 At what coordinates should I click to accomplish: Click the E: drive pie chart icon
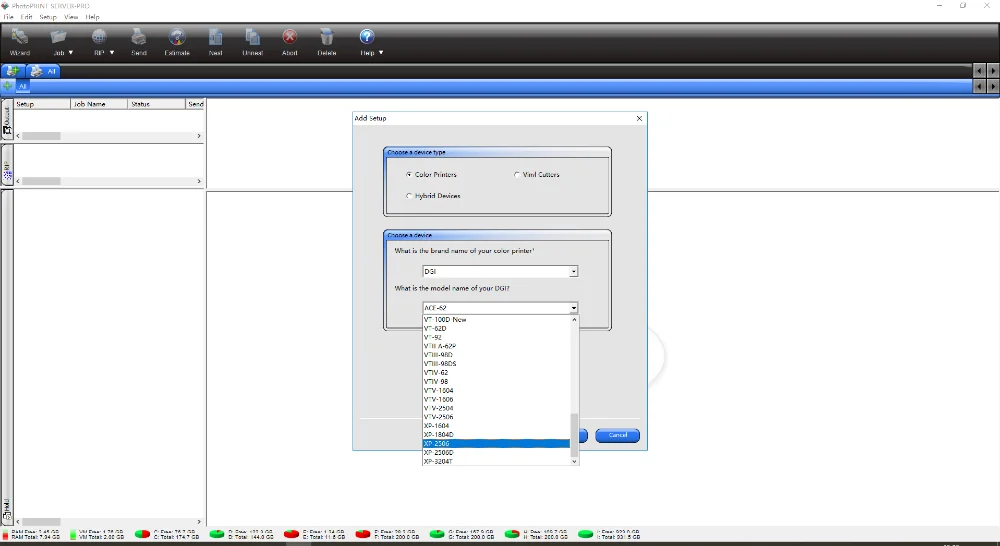tap(291, 534)
